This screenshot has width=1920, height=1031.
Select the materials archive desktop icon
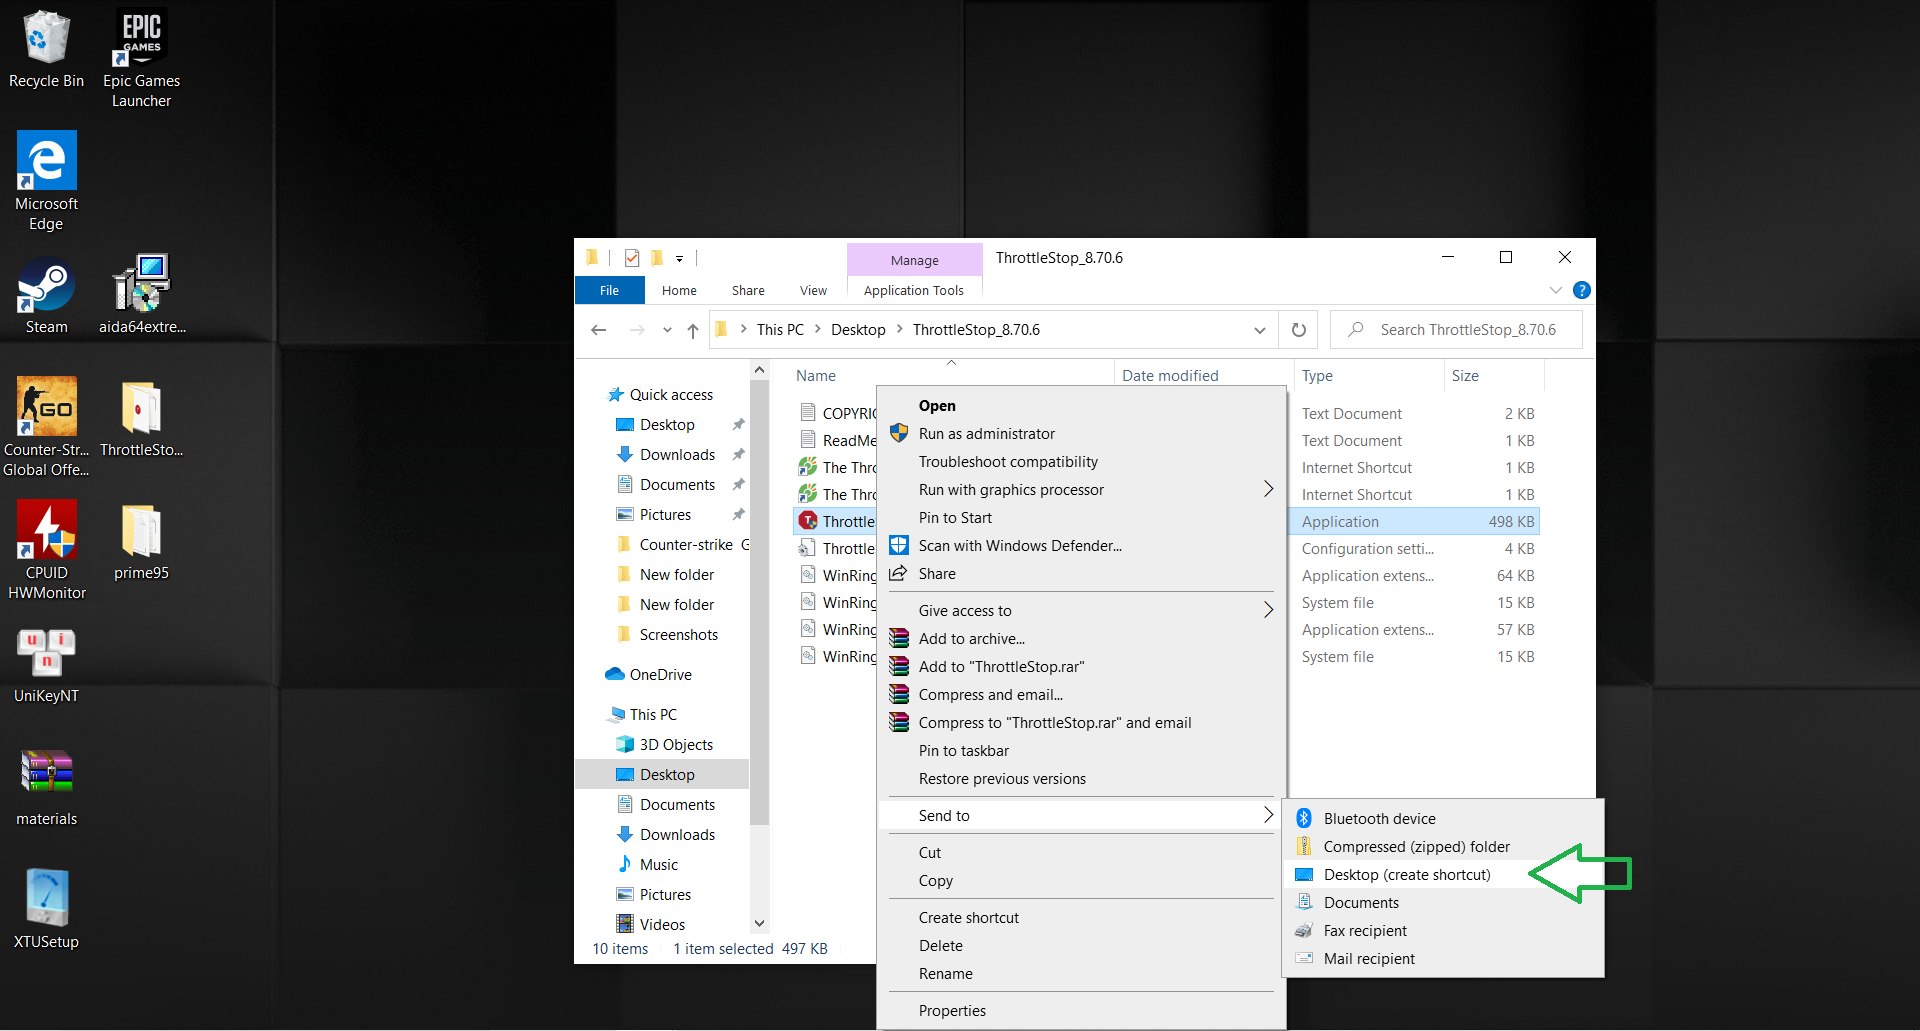pyautogui.click(x=46, y=788)
